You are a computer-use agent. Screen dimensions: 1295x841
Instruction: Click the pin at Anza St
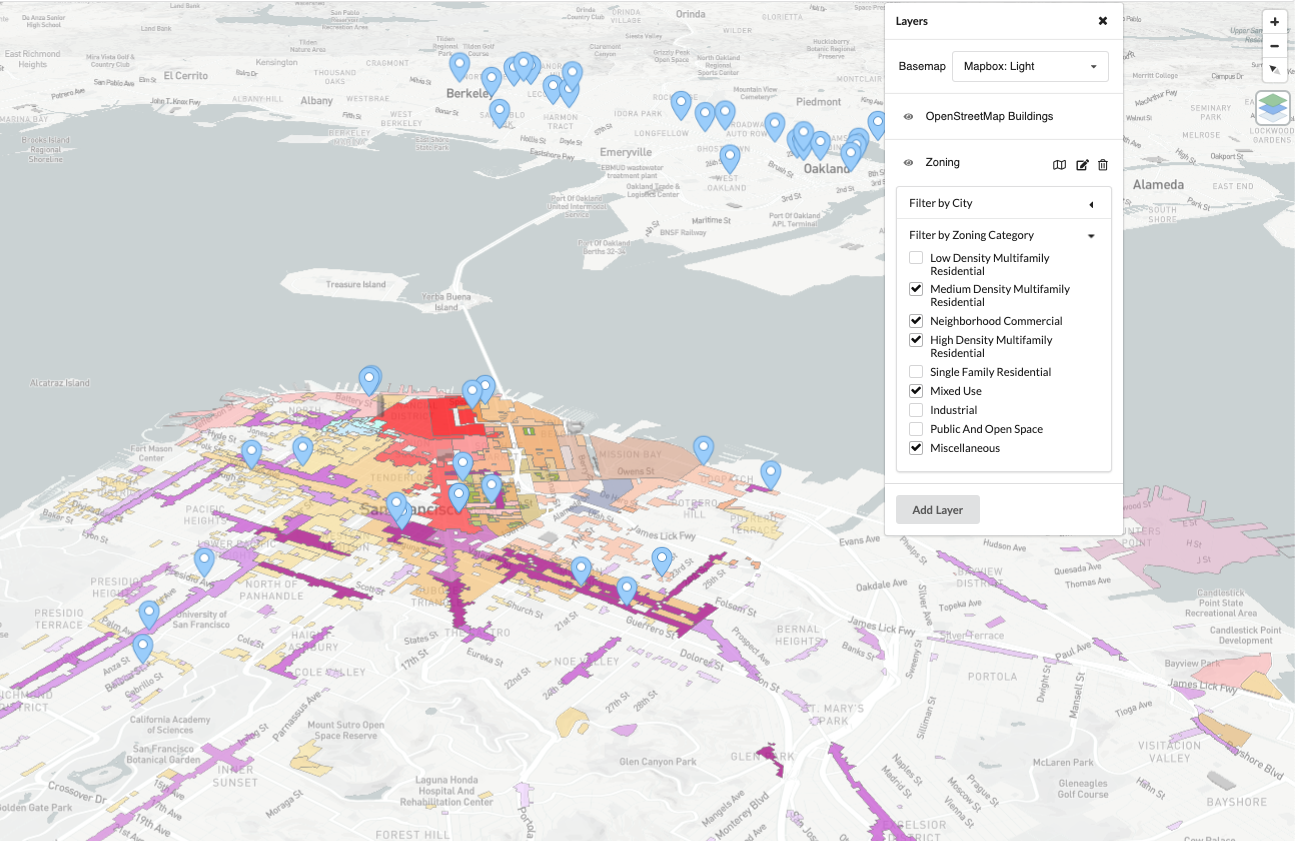143,648
